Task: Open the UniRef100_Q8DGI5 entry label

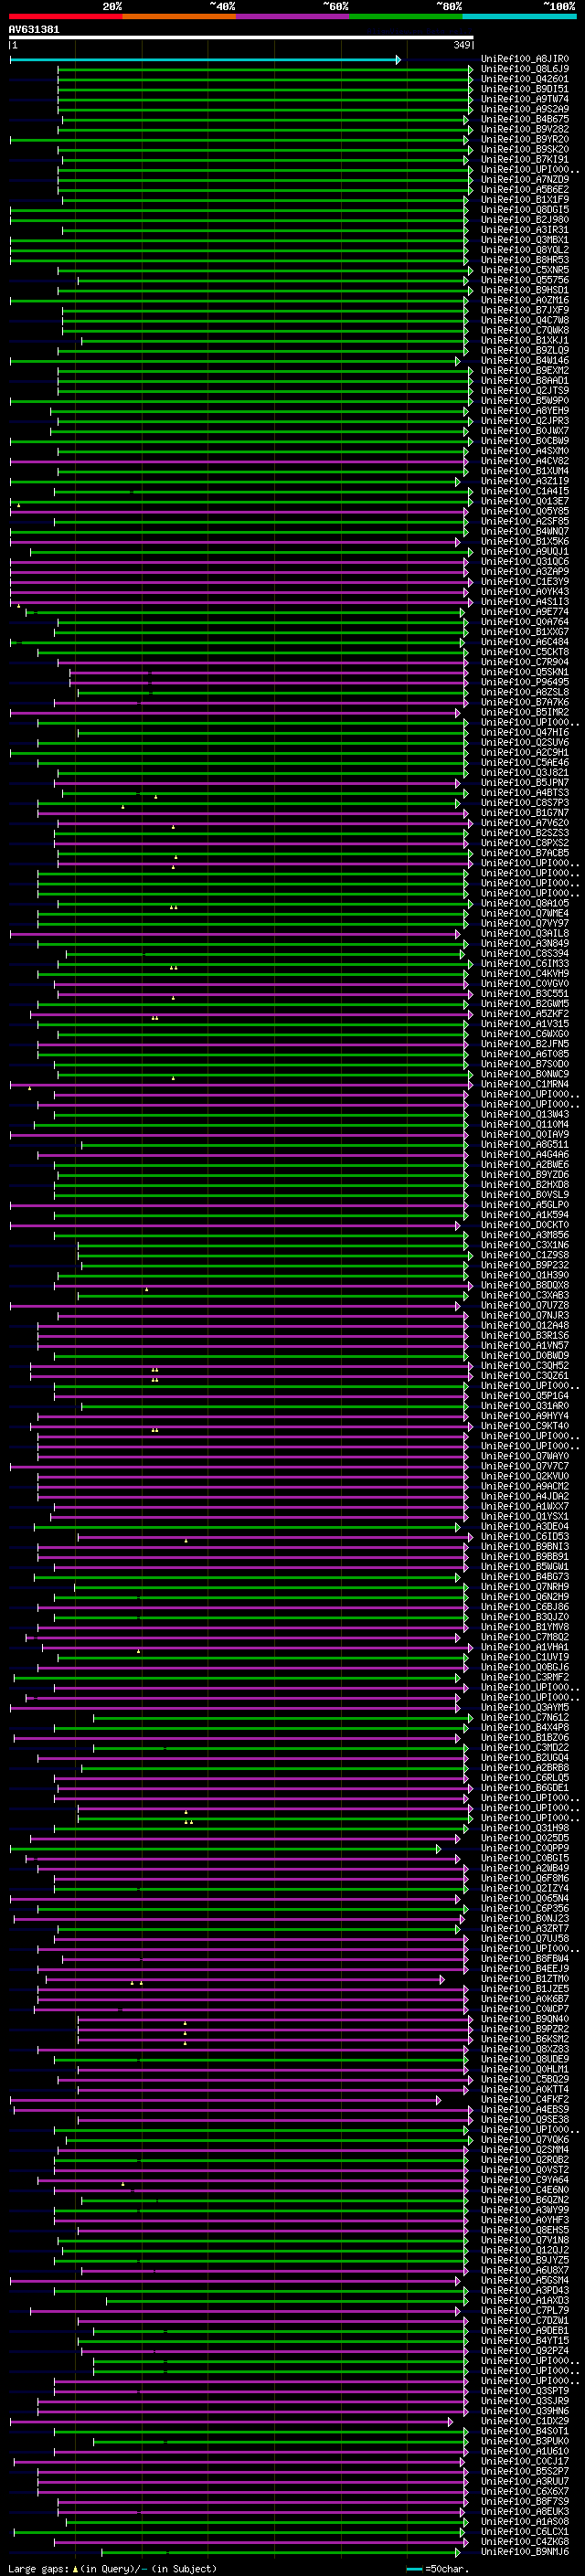Action: point(524,210)
